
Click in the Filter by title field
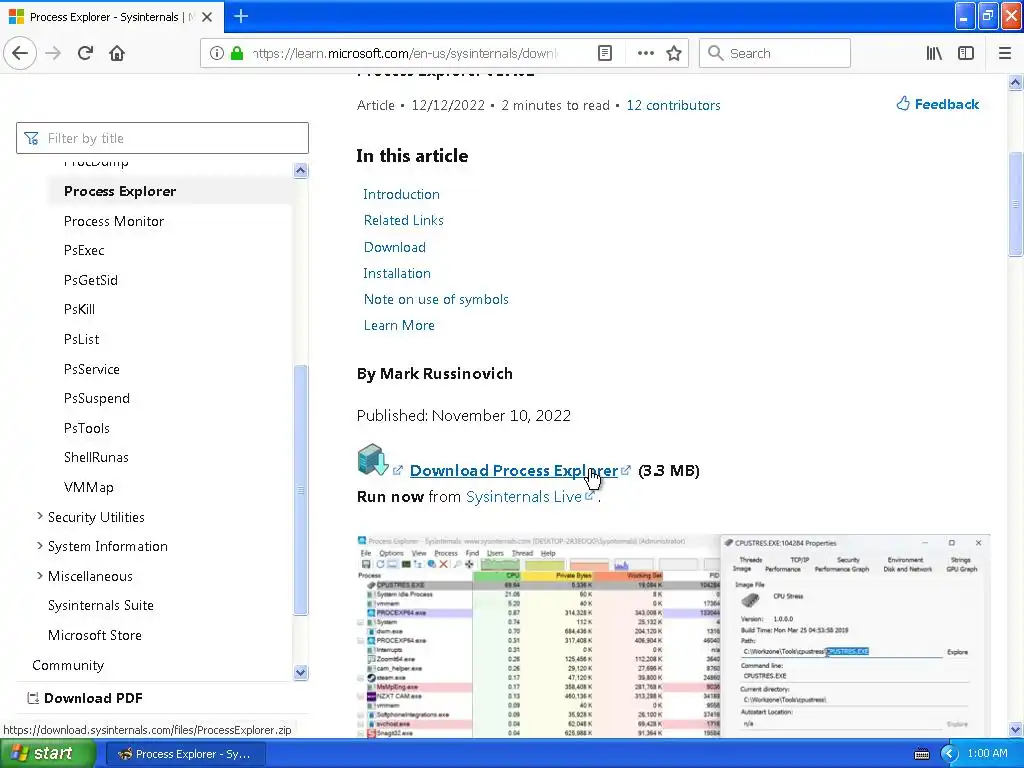click(162, 138)
